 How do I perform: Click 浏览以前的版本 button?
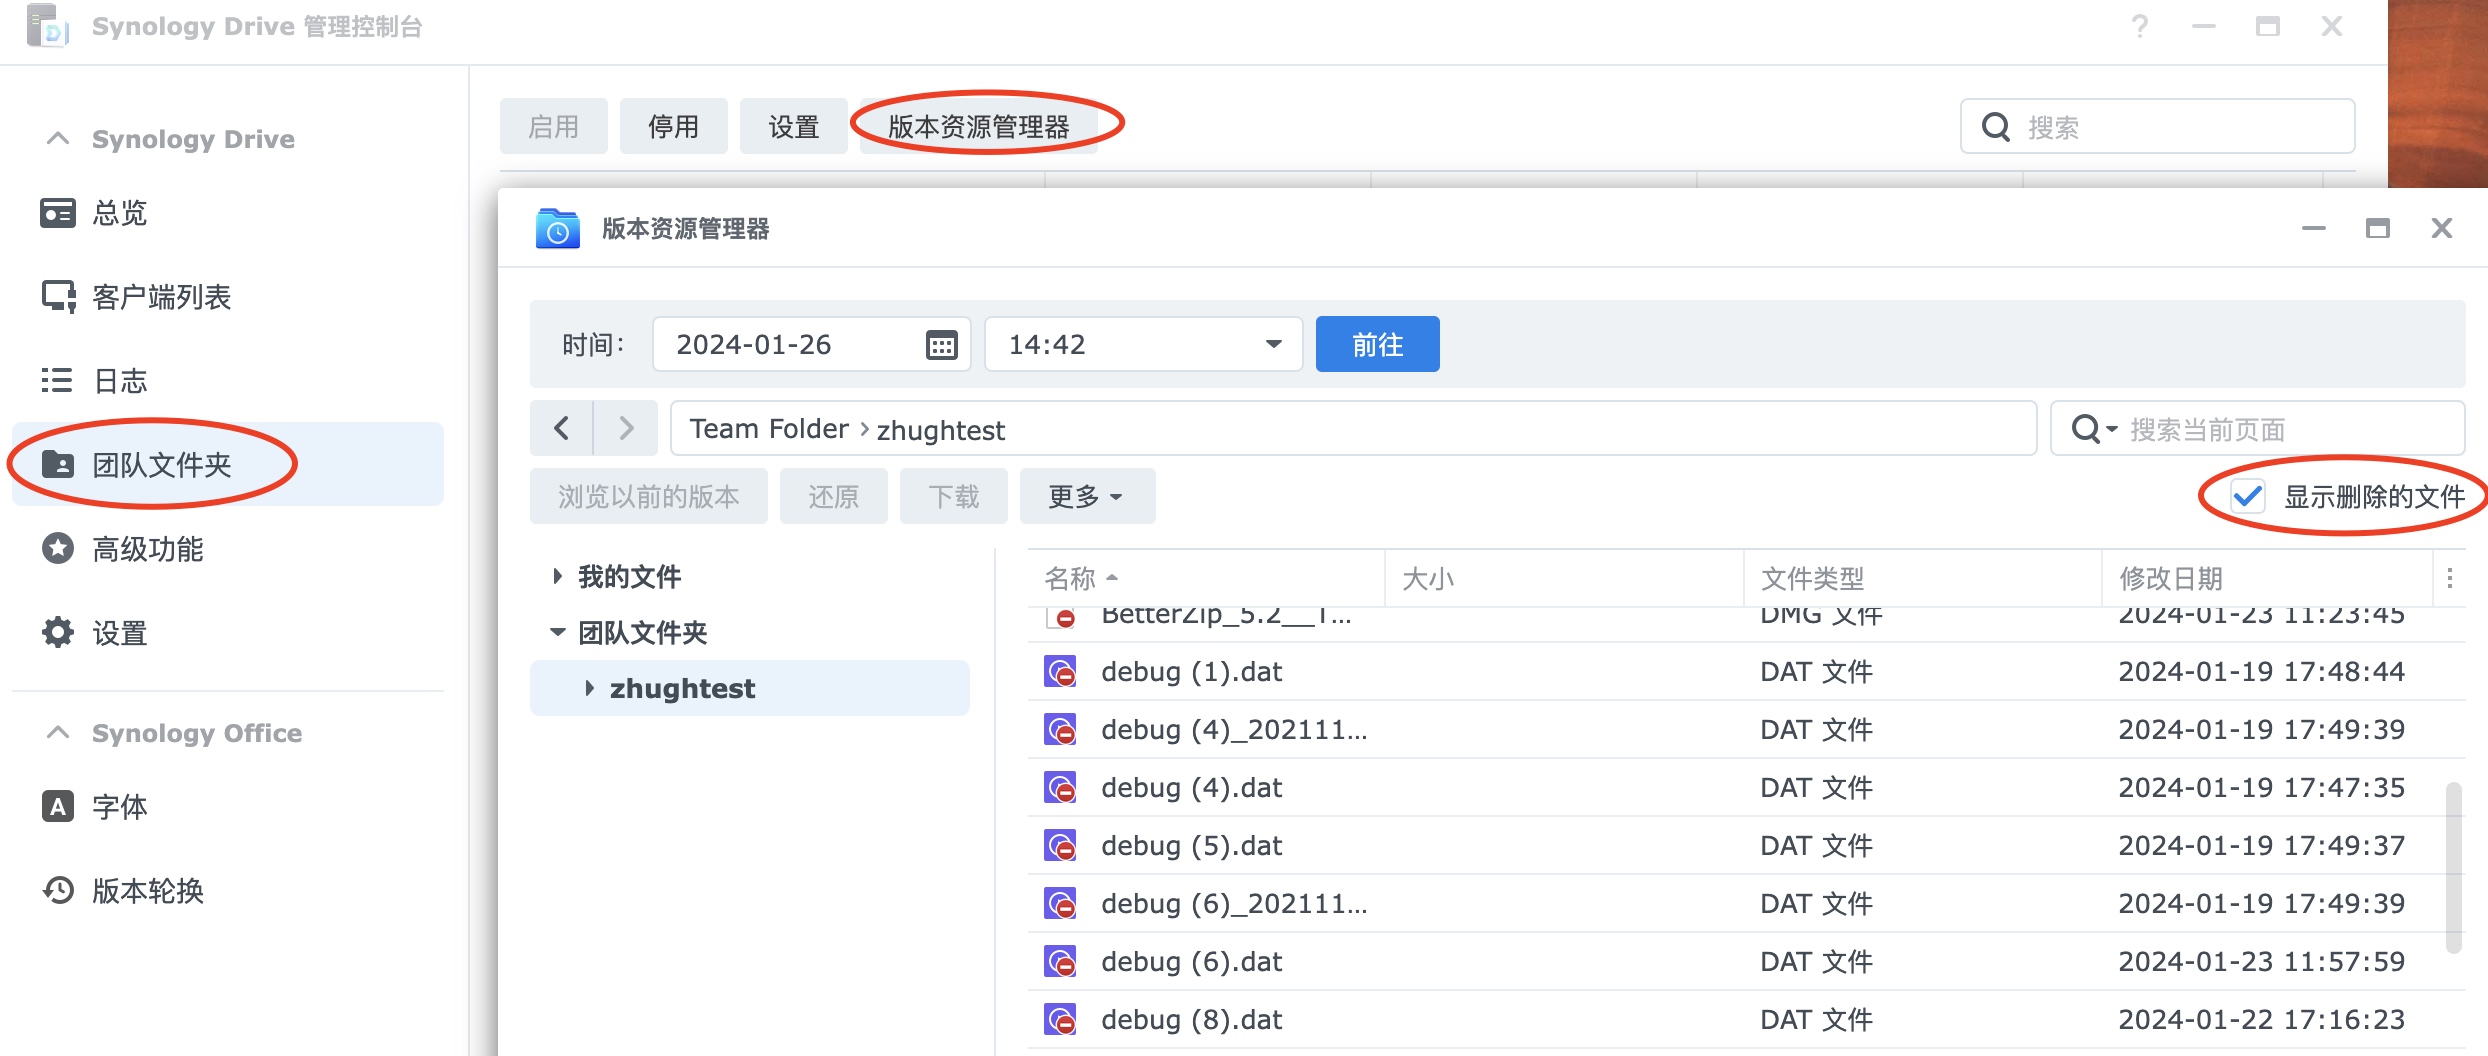tap(649, 496)
